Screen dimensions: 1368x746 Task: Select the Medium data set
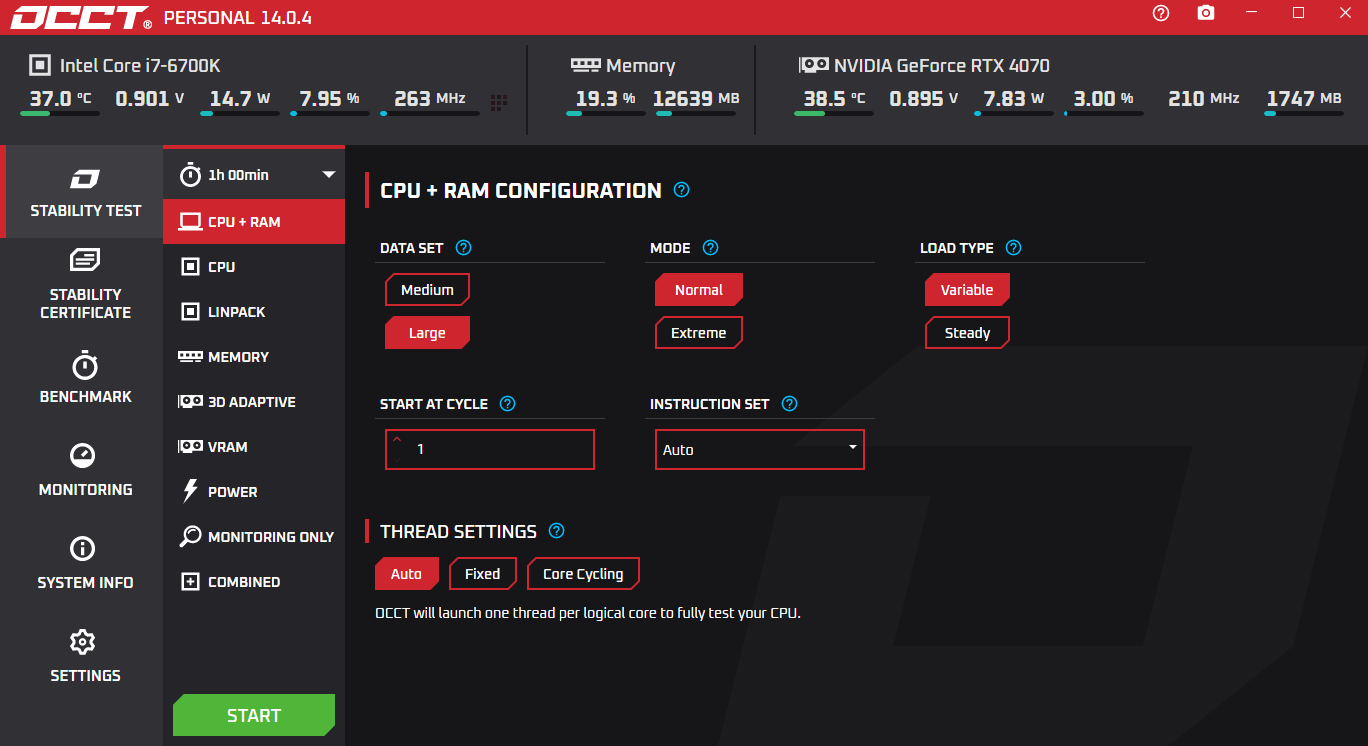pyautogui.click(x=427, y=290)
